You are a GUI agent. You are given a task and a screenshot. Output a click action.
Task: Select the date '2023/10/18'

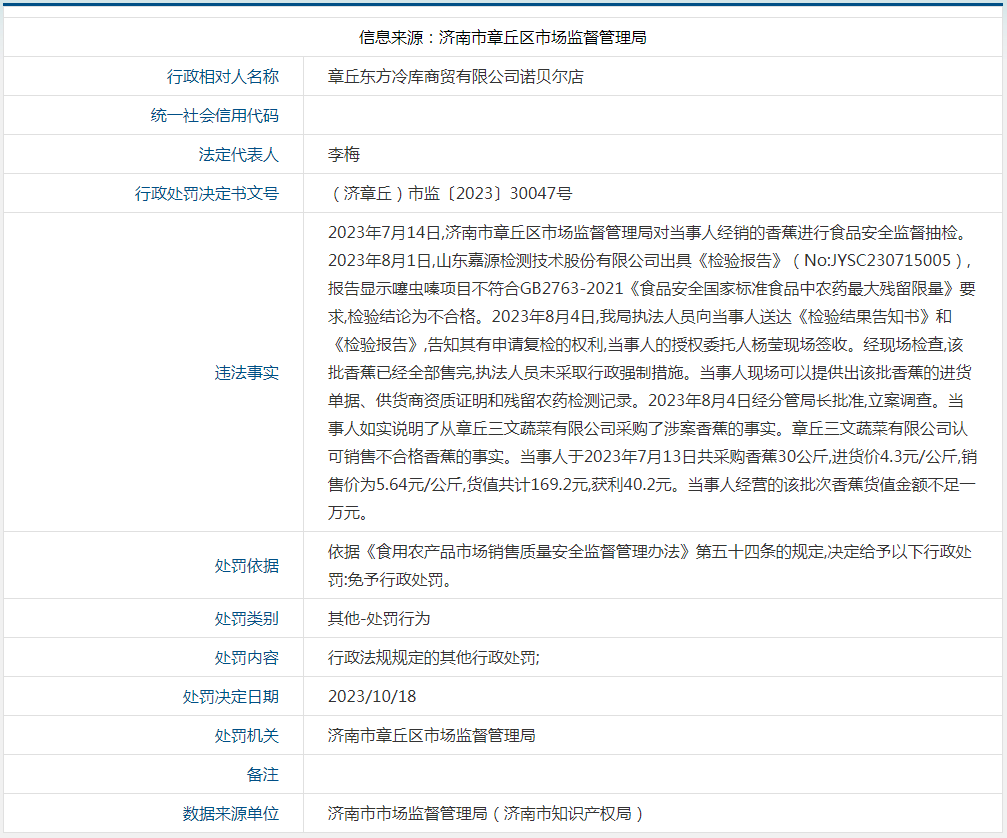tap(372, 697)
